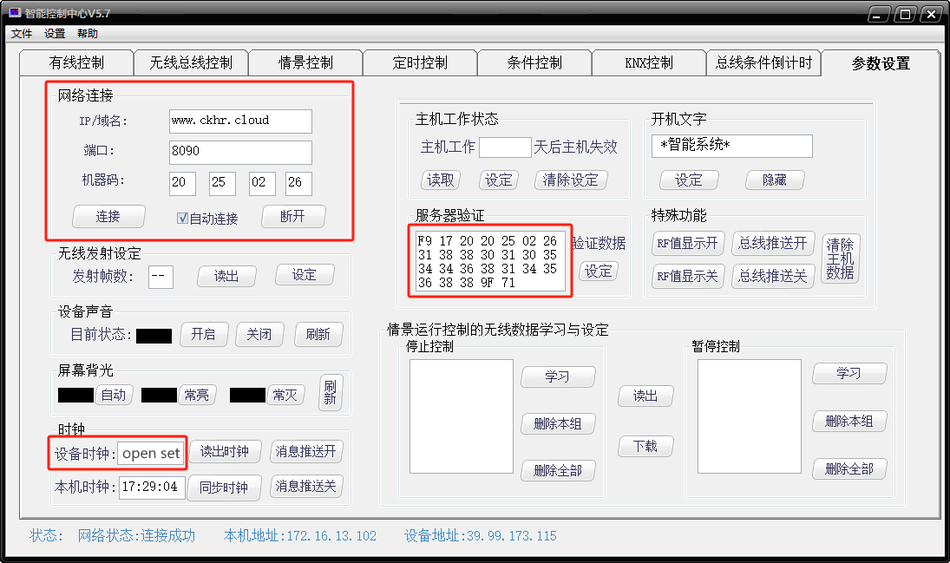Click 设定 in 无线发射设定
The image size is (950, 563).
pyautogui.click(x=304, y=275)
